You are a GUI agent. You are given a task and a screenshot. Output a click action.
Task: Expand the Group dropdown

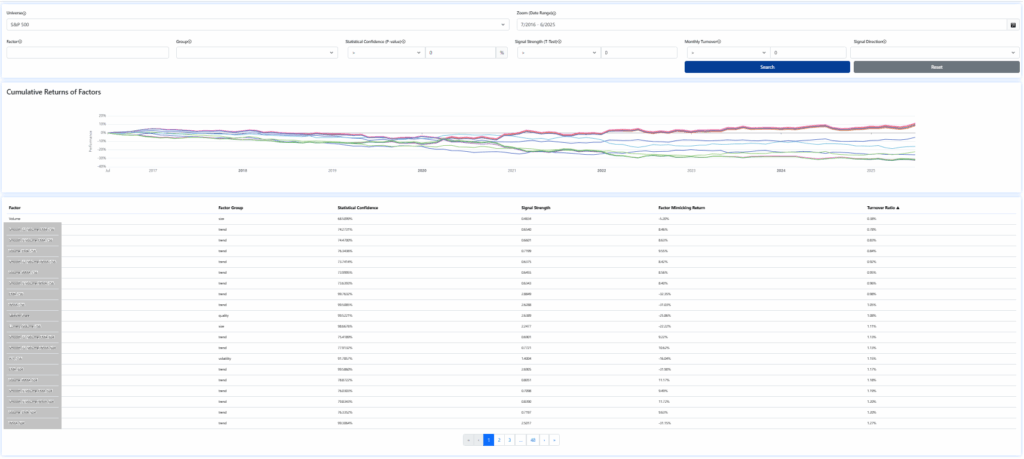257,52
